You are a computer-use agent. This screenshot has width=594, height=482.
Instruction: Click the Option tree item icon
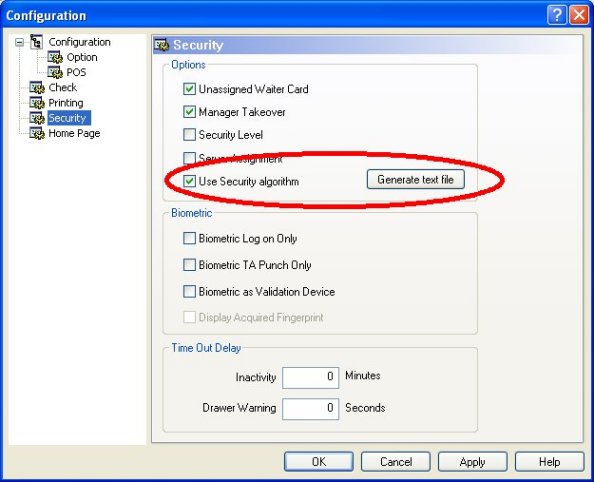tap(55, 57)
